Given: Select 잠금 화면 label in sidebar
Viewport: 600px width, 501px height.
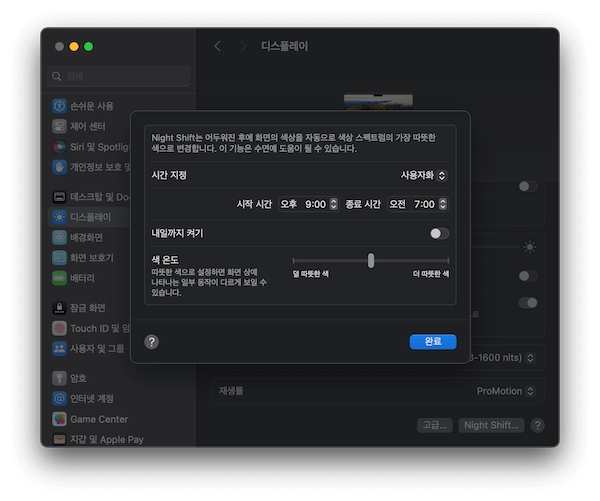Looking at the screenshot, I should [88, 308].
